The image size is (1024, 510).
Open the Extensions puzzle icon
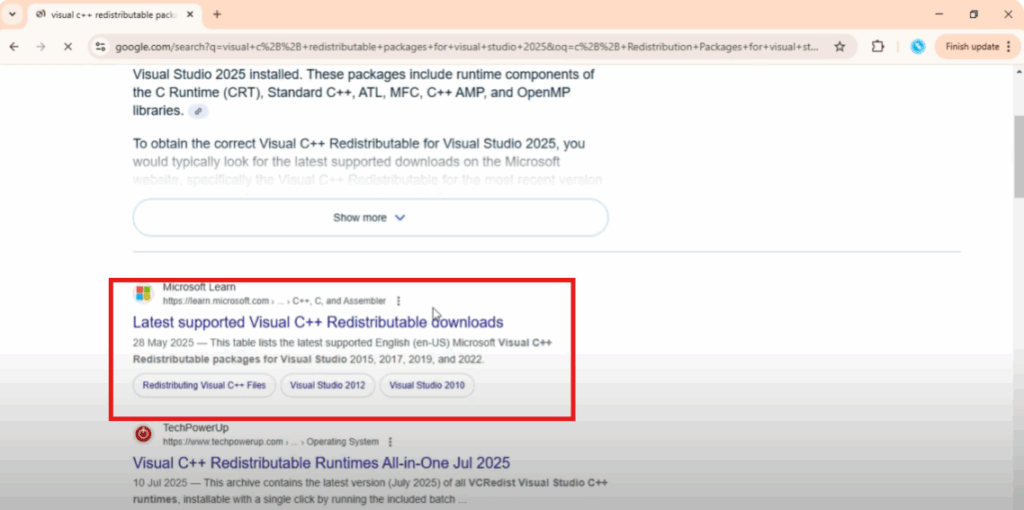click(878, 46)
